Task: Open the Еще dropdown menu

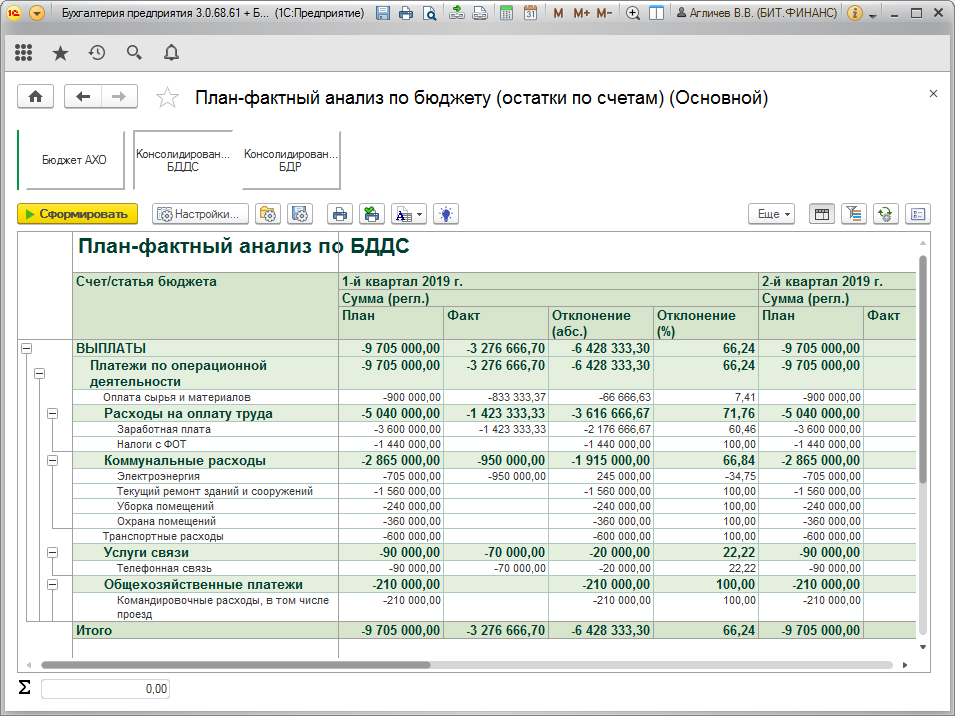Action: pyautogui.click(x=771, y=214)
